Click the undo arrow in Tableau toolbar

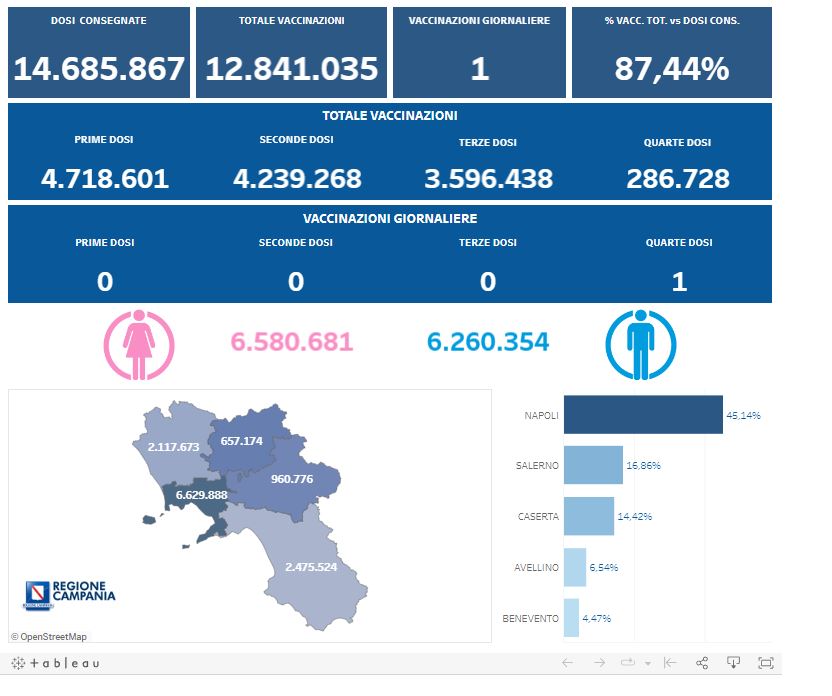567,663
